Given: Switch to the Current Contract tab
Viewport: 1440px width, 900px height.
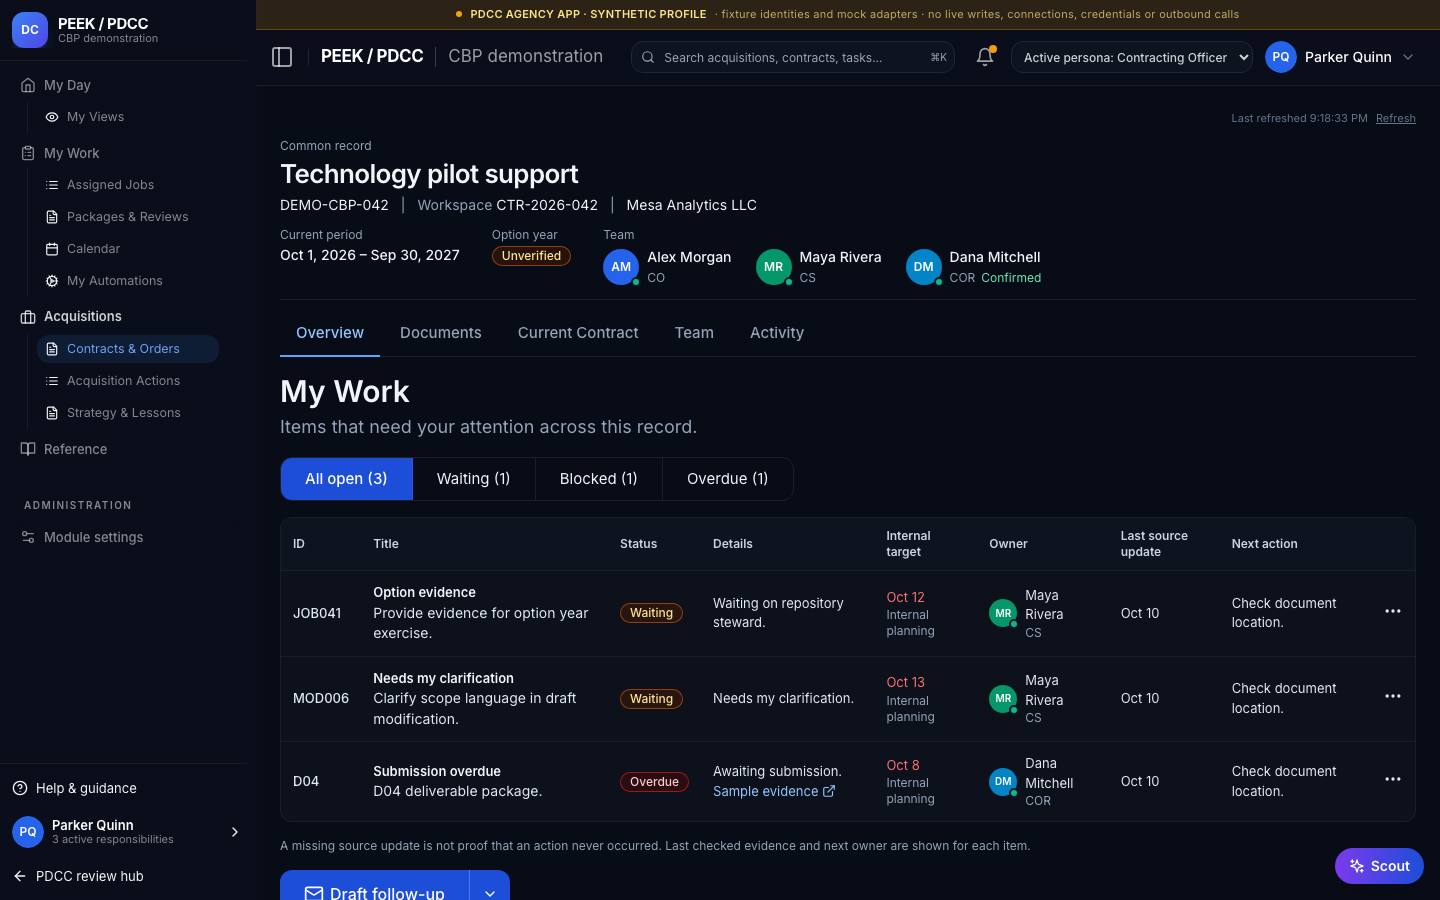Looking at the screenshot, I should point(578,333).
